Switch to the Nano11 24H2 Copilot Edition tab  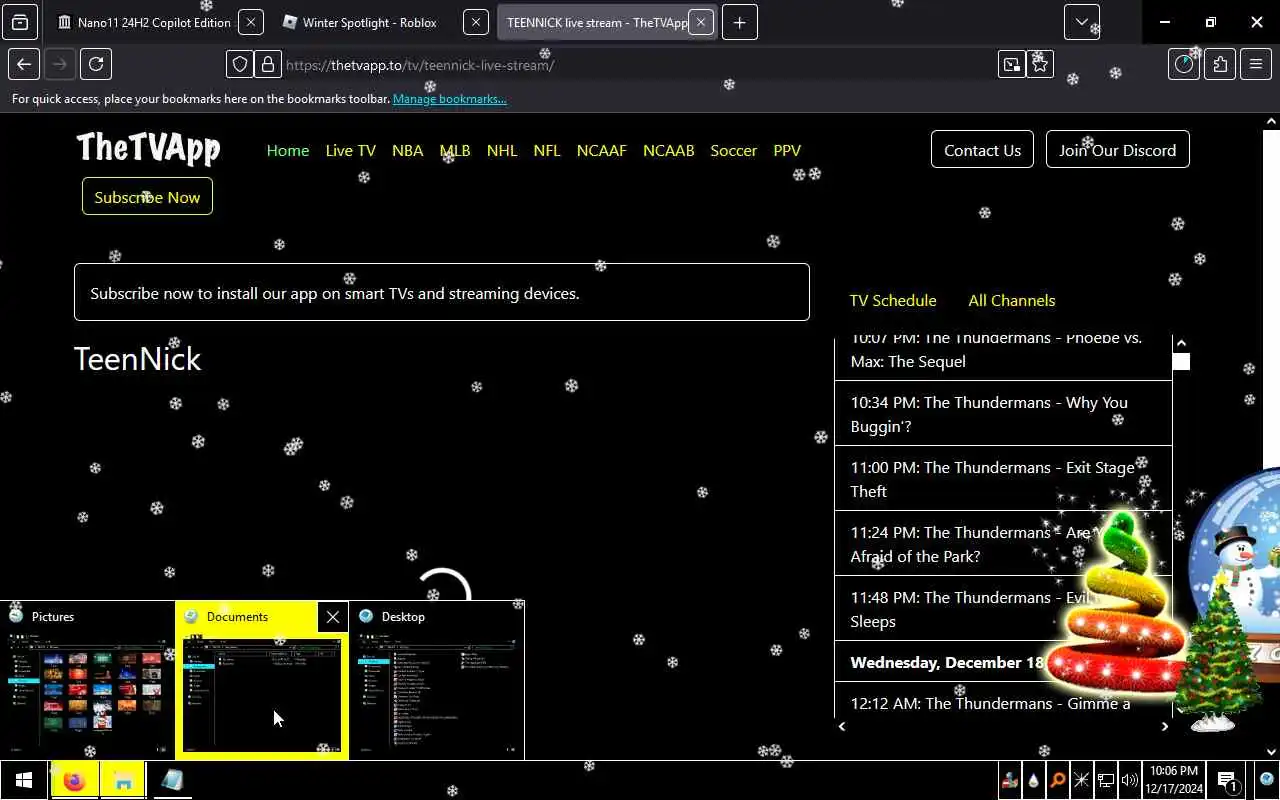tap(143, 22)
